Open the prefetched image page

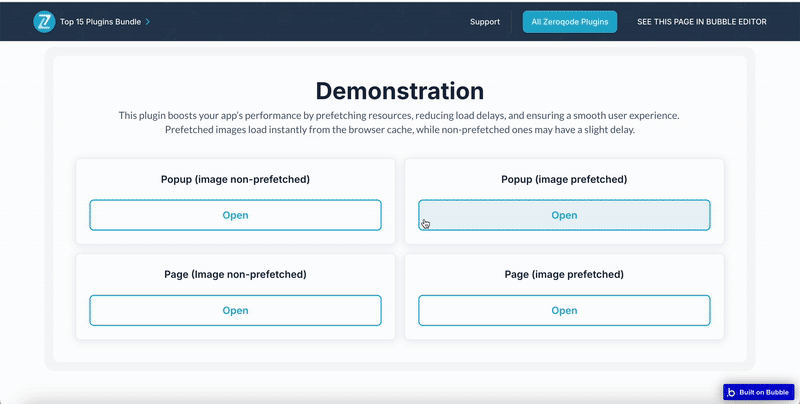[564, 310]
